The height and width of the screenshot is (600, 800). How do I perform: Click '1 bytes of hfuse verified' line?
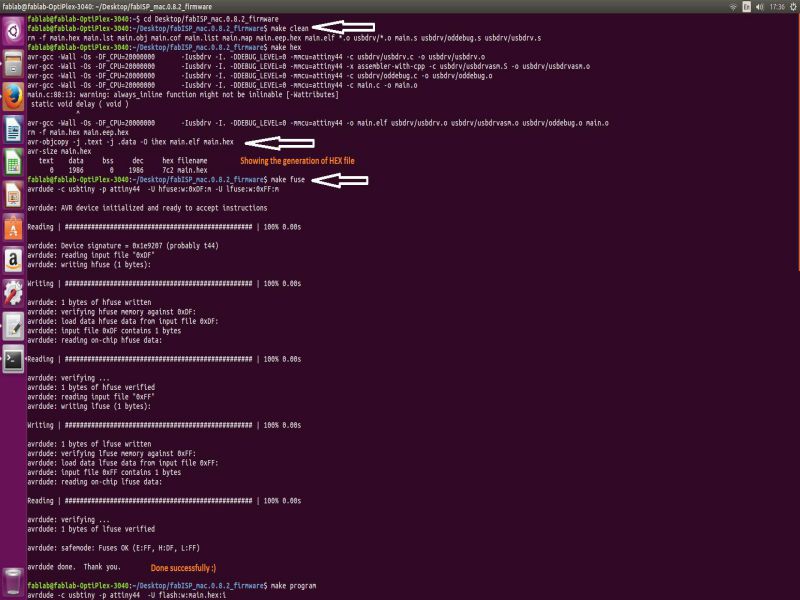click(91, 388)
